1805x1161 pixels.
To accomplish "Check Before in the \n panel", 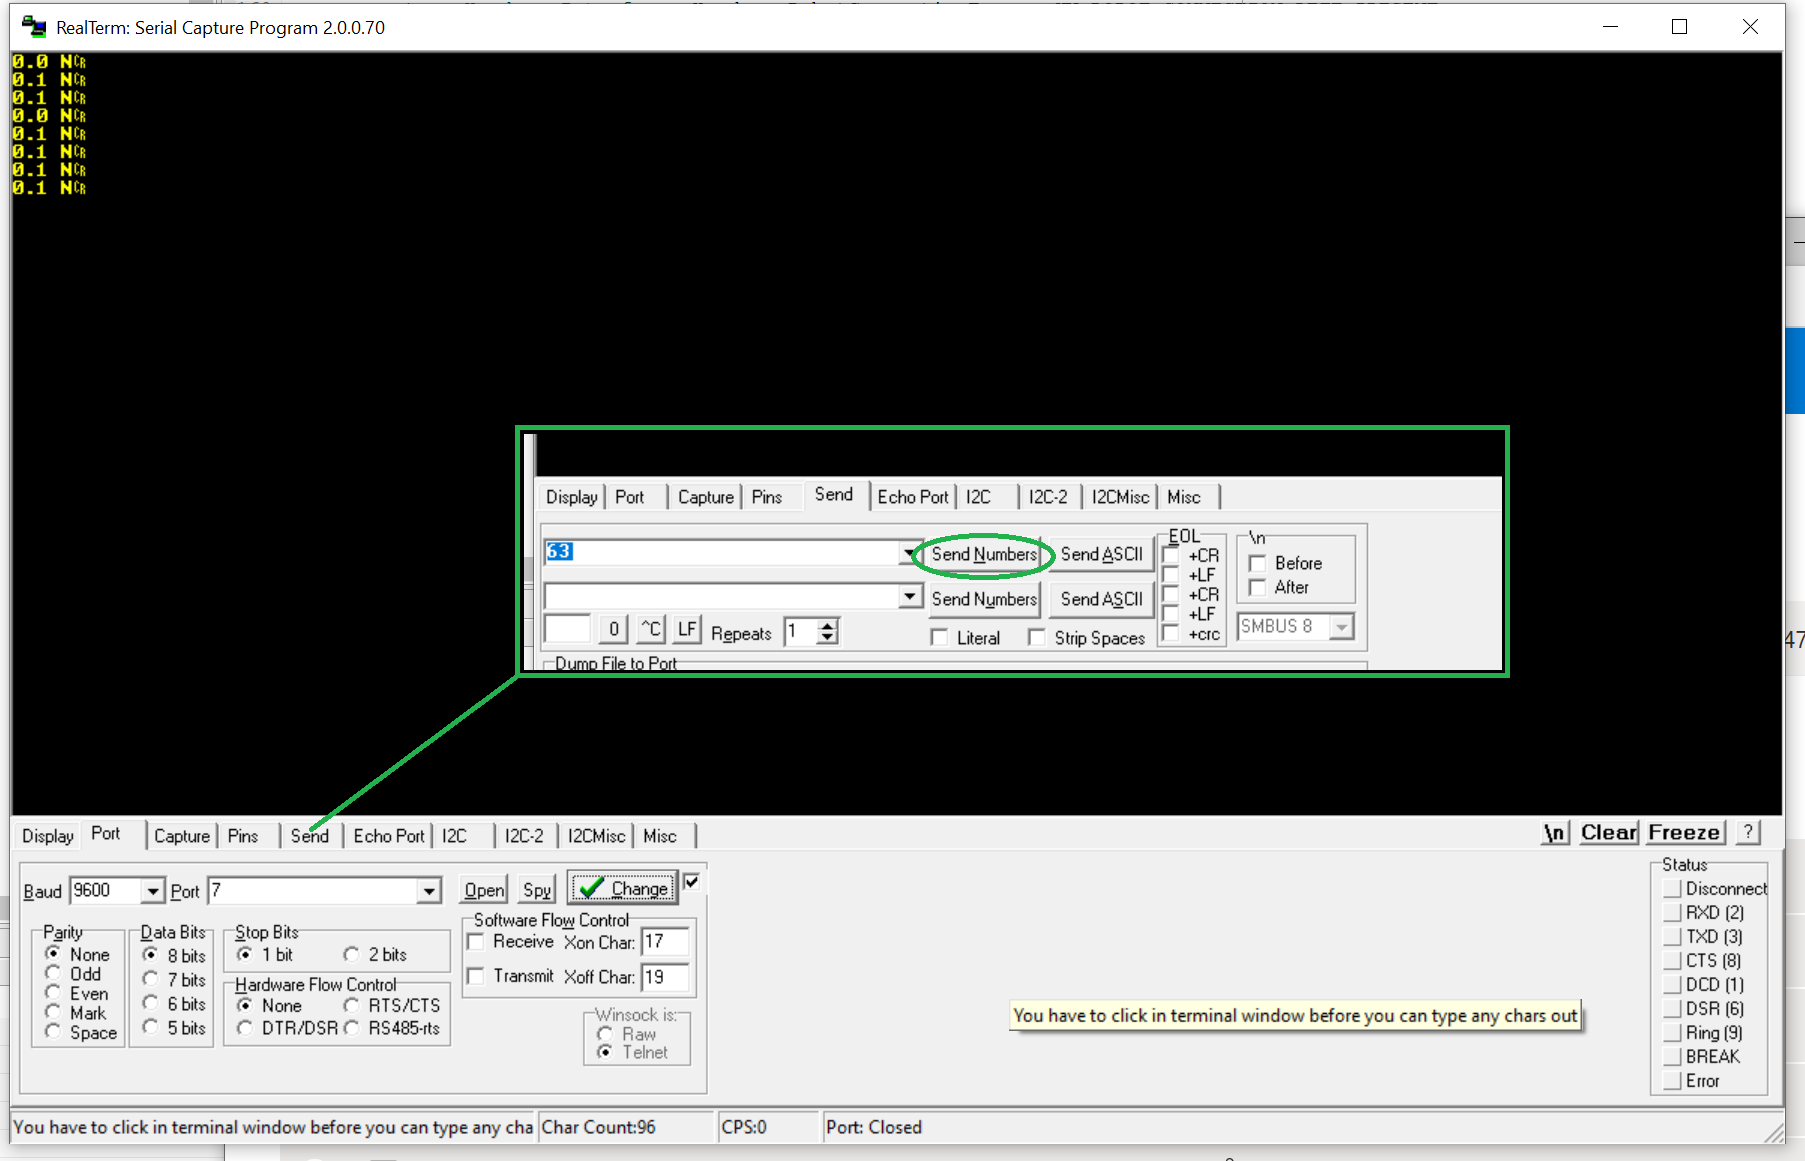I will (1257, 563).
